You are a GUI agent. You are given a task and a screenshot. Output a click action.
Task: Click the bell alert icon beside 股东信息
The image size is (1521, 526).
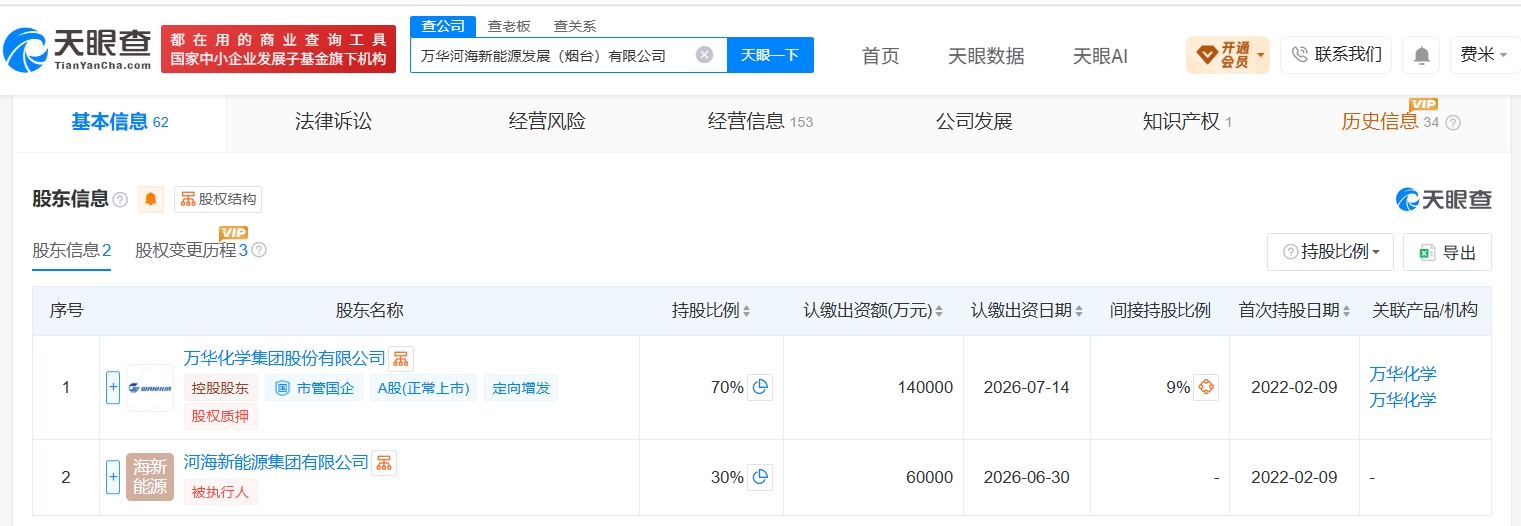(x=151, y=199)
